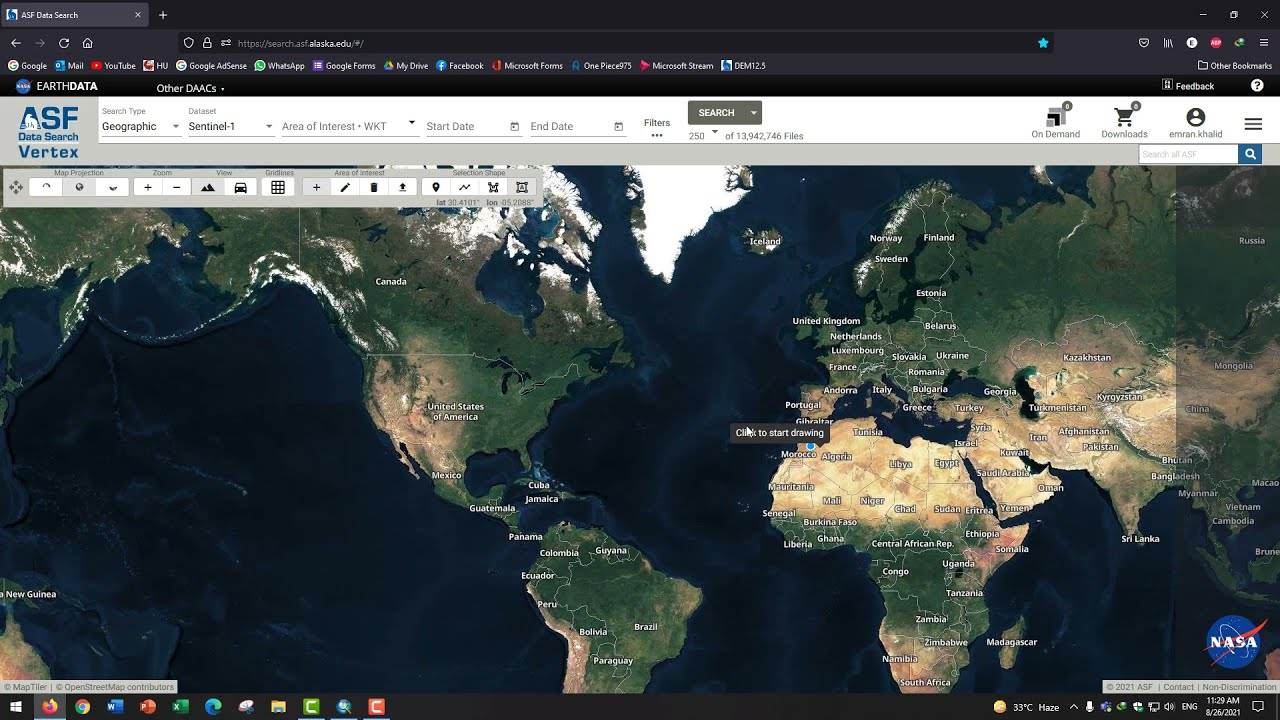Open the taskbar clock showing 11:29 AM
The height and width of the screenshot is (720, 1280).
1223,707
